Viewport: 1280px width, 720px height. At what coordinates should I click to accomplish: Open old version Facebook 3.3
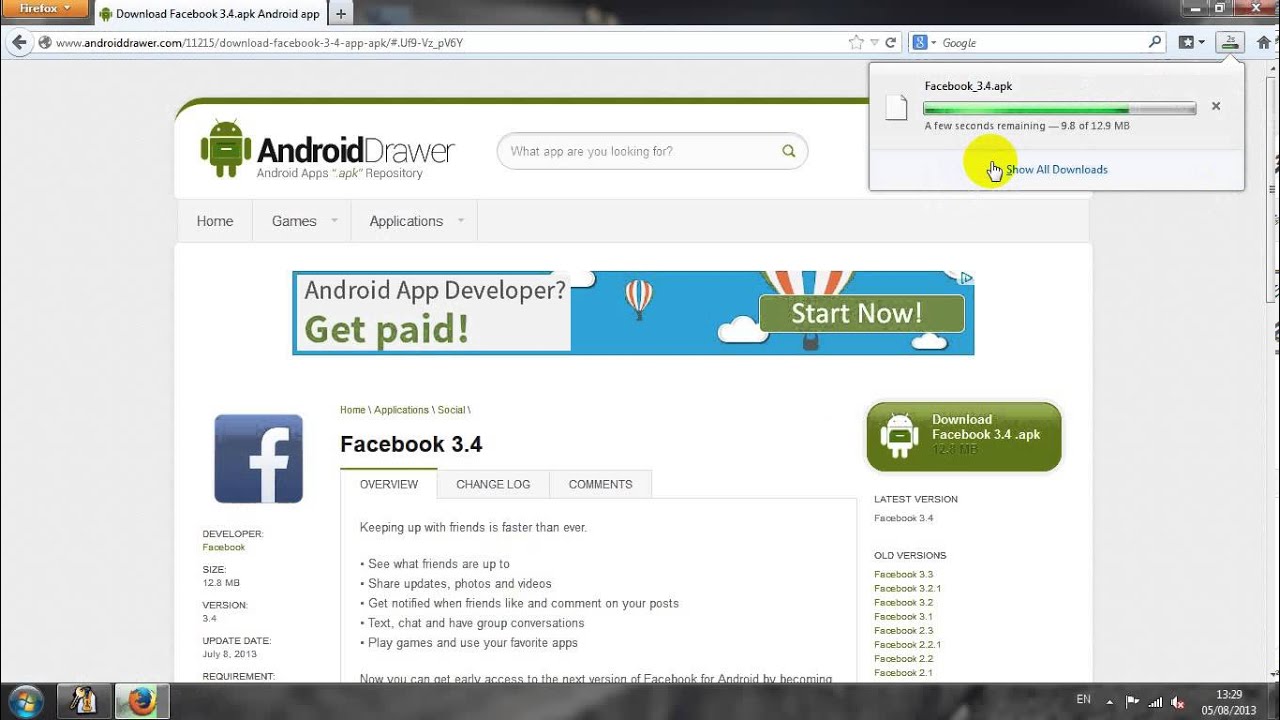tap(903, 574)
